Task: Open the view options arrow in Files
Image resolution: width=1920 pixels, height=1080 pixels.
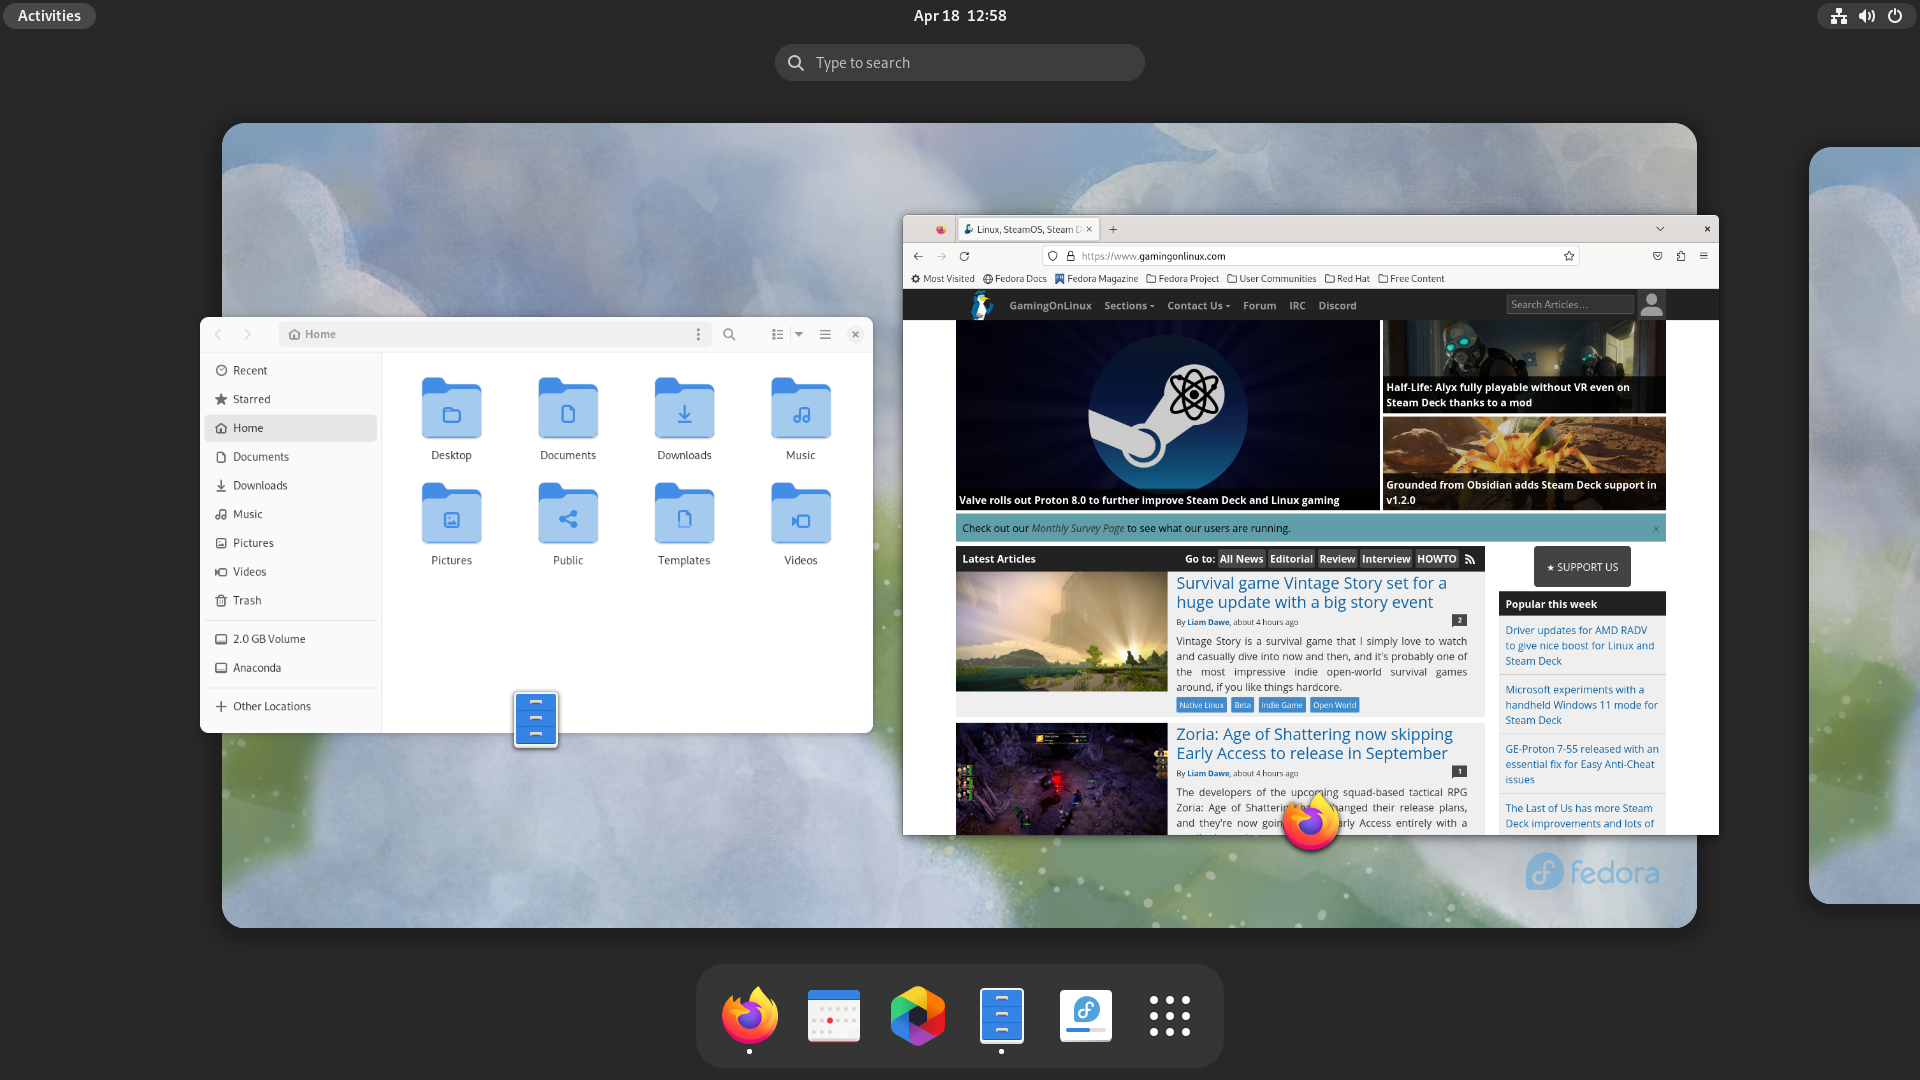Action: (799, 334)
